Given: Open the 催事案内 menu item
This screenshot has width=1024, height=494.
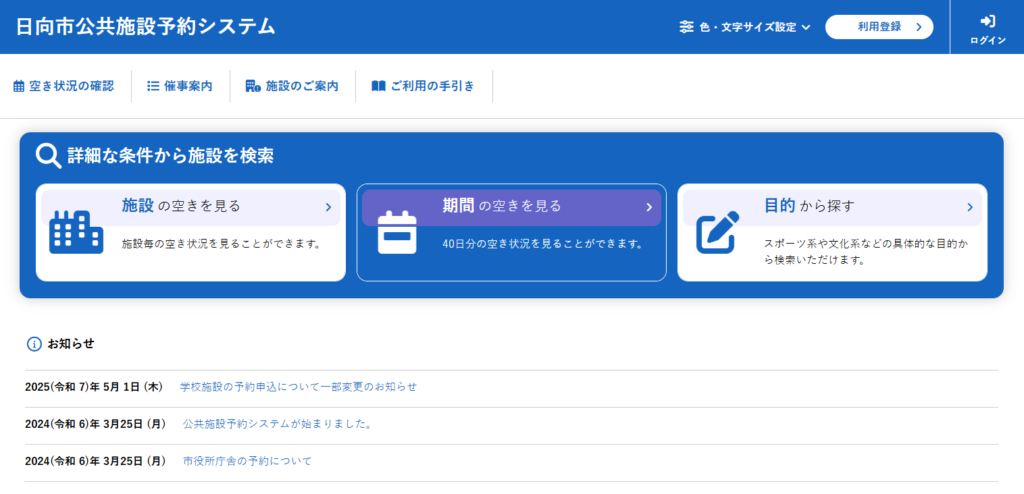Looking at the screenshot, I should click(180, 86).
